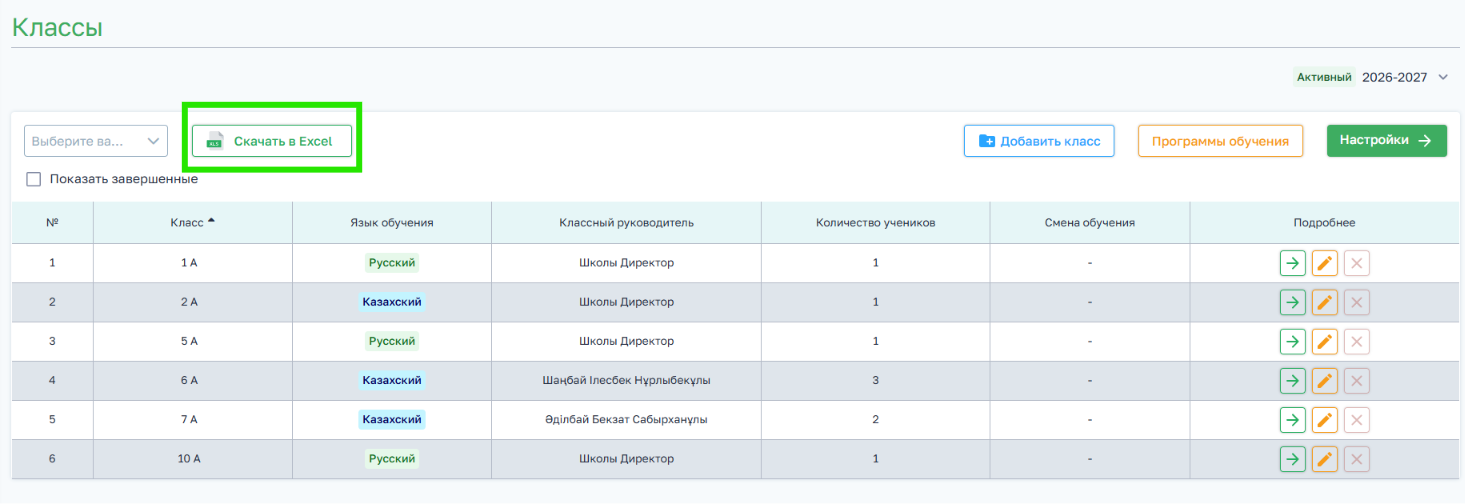Edit class 2 А with pencil icon
This screenshot has height=504, width=1465.
[1325, 302]
